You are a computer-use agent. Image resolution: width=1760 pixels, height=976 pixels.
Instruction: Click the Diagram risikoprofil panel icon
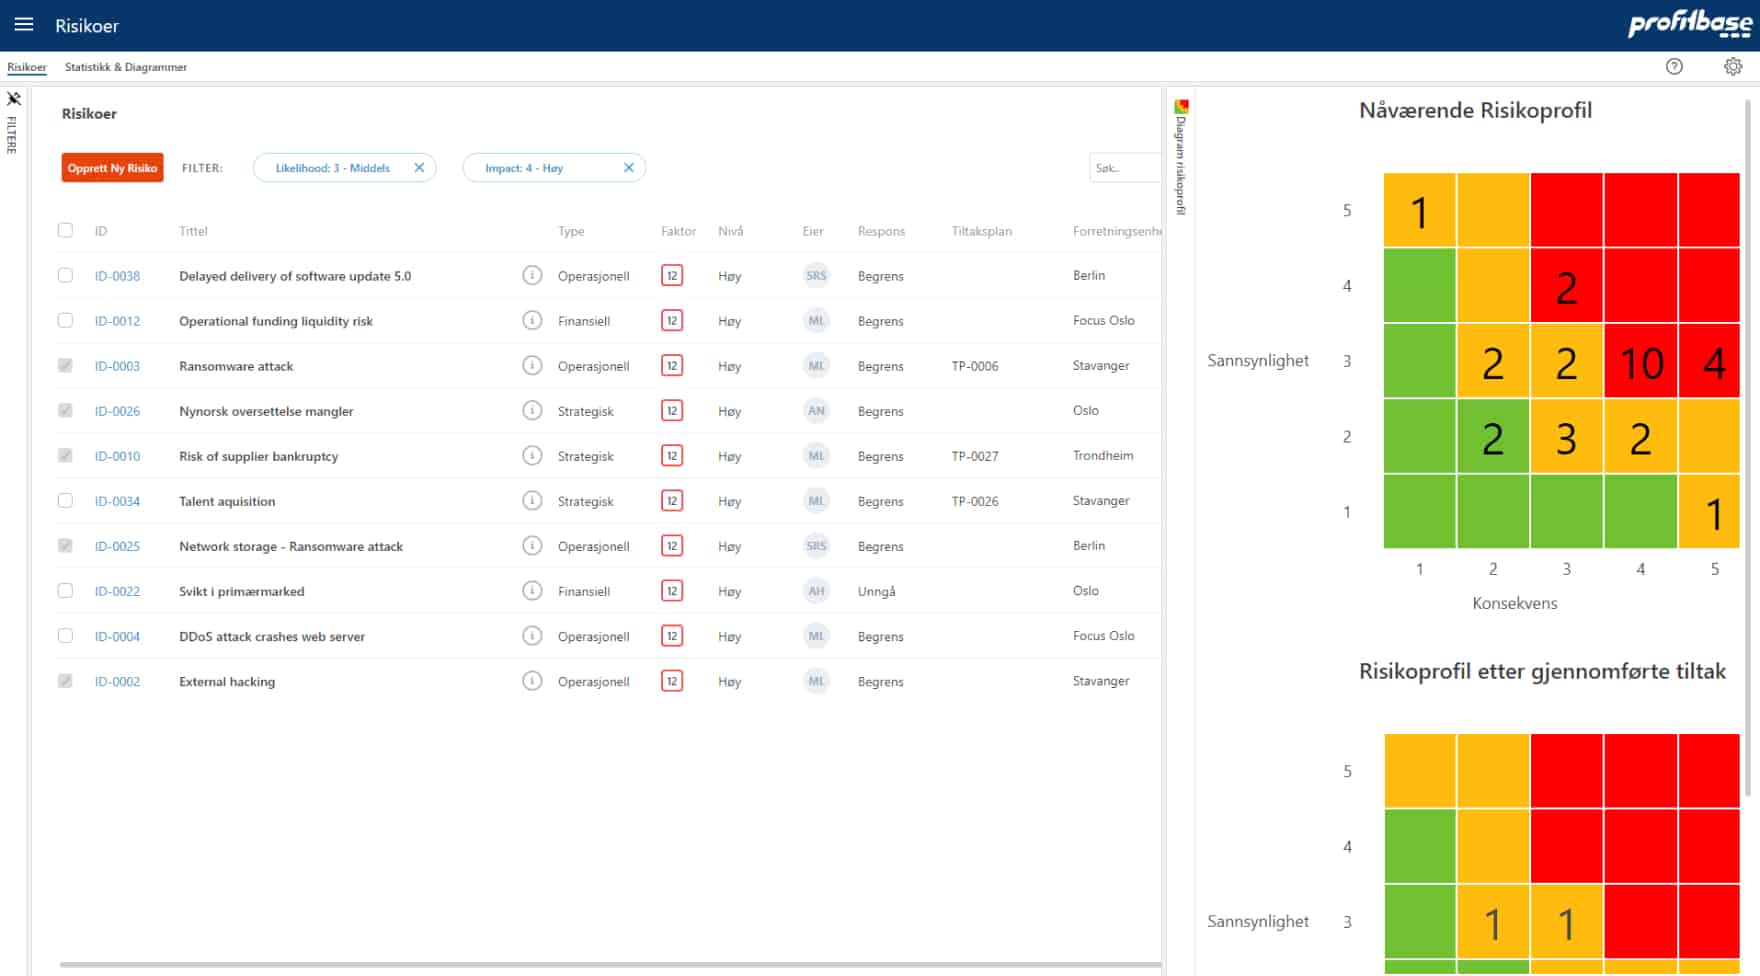click(x=1181, y=107)
